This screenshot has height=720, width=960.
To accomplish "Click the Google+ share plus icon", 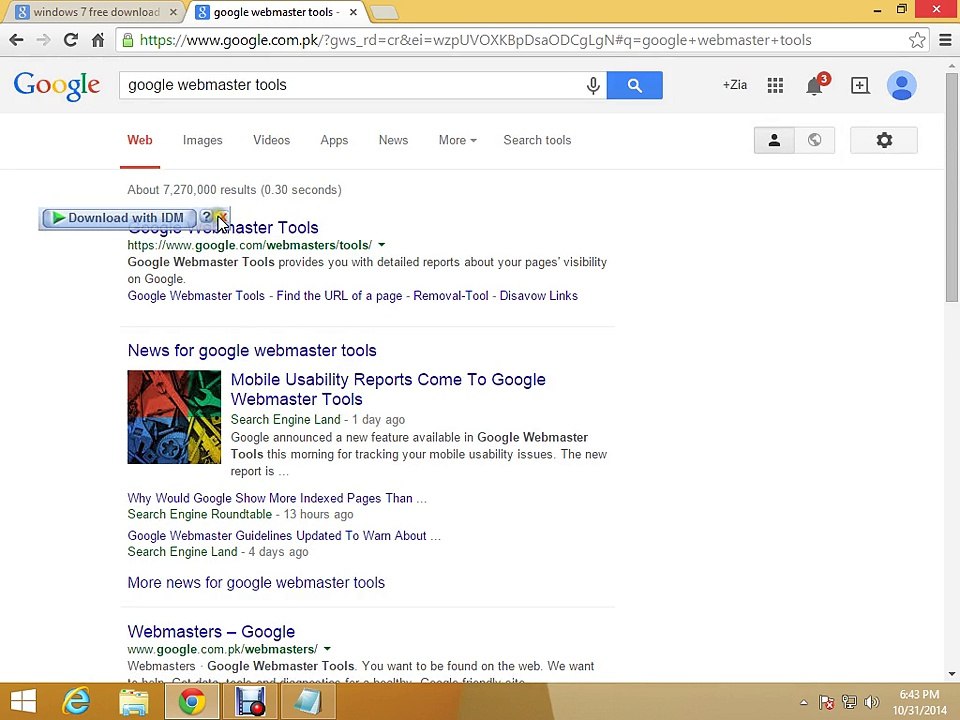I will point(860,86).
